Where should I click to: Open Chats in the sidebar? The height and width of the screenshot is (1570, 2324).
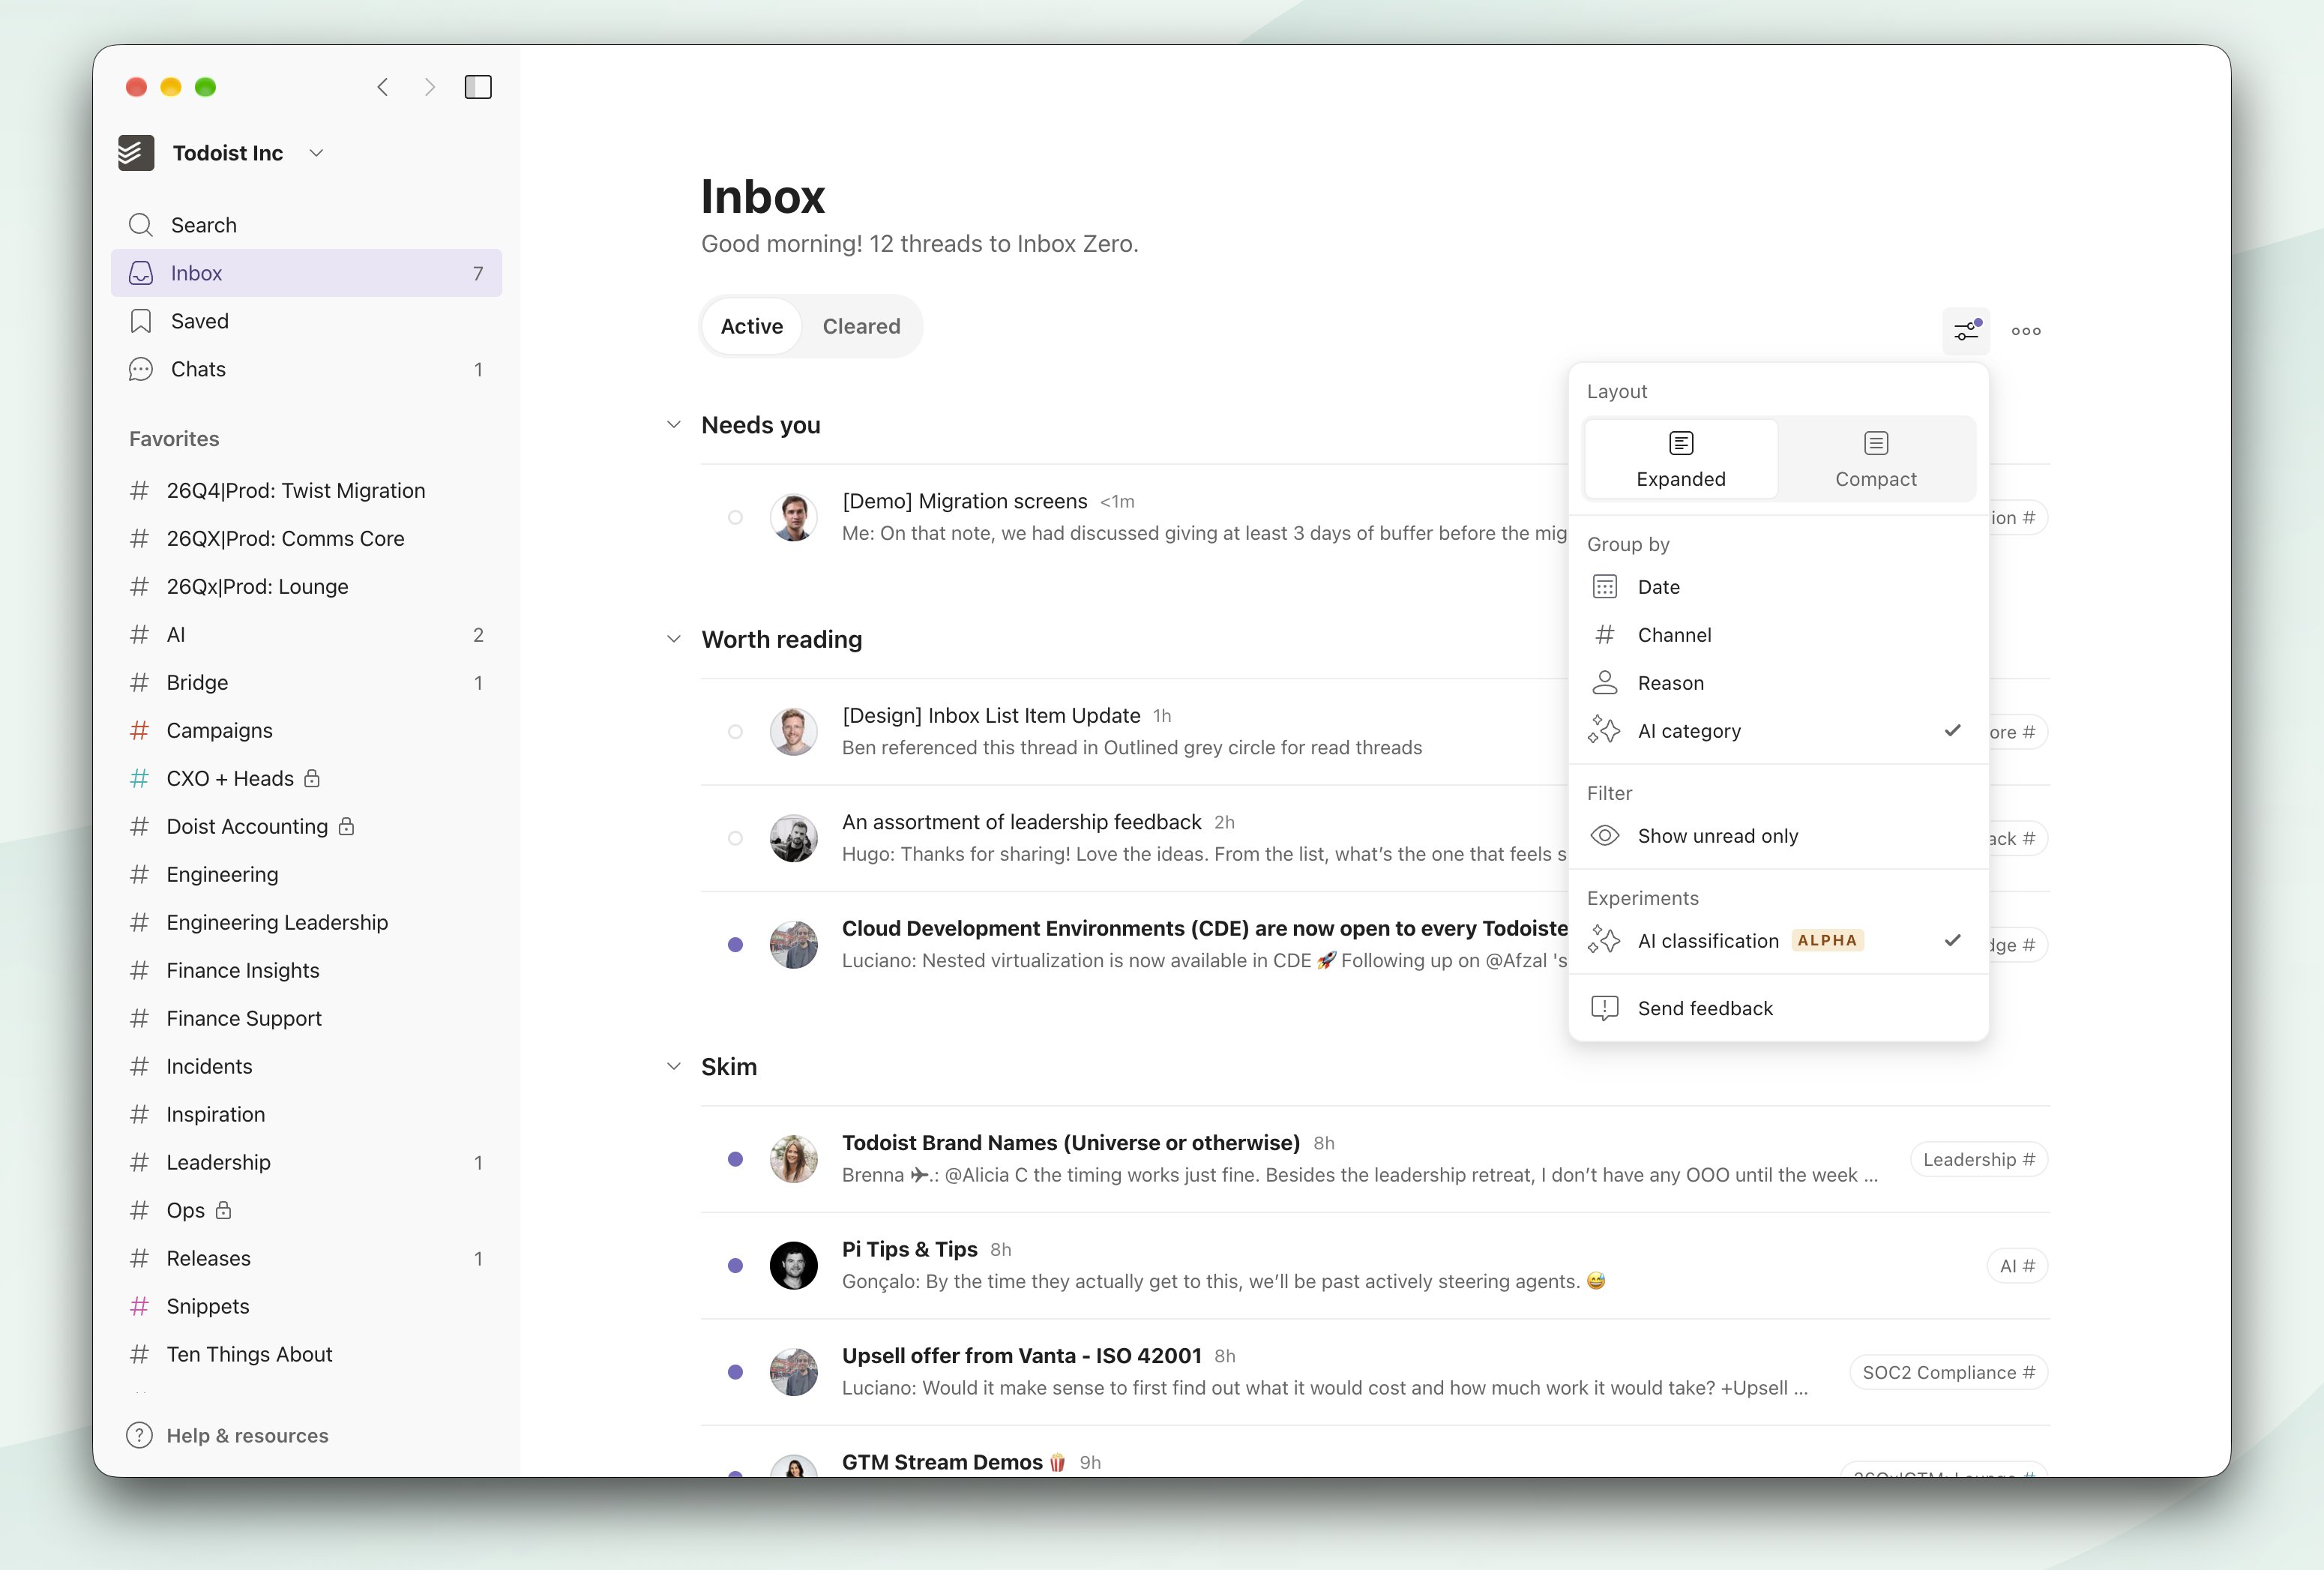[306, 369]
